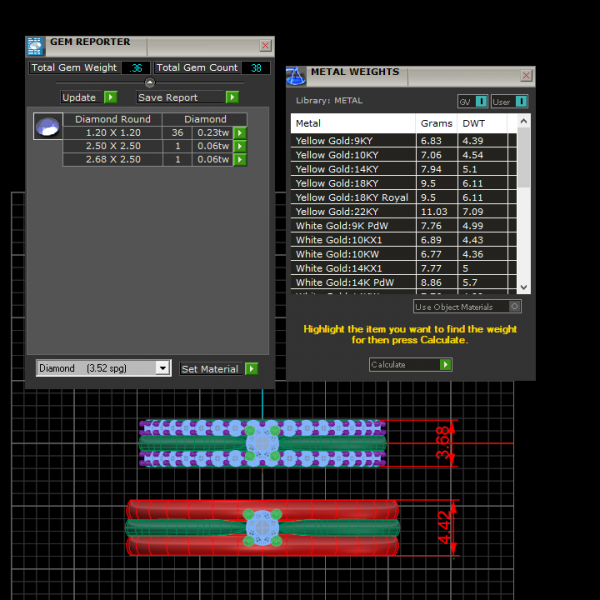
Task: Click the green arrow beside Save Report
Action: 232,97
